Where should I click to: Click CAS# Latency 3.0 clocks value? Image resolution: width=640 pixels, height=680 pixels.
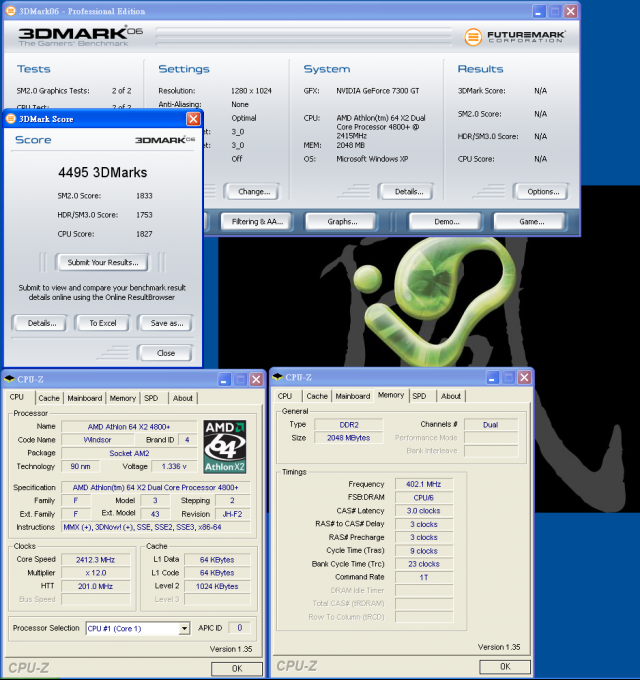point(424,511)
